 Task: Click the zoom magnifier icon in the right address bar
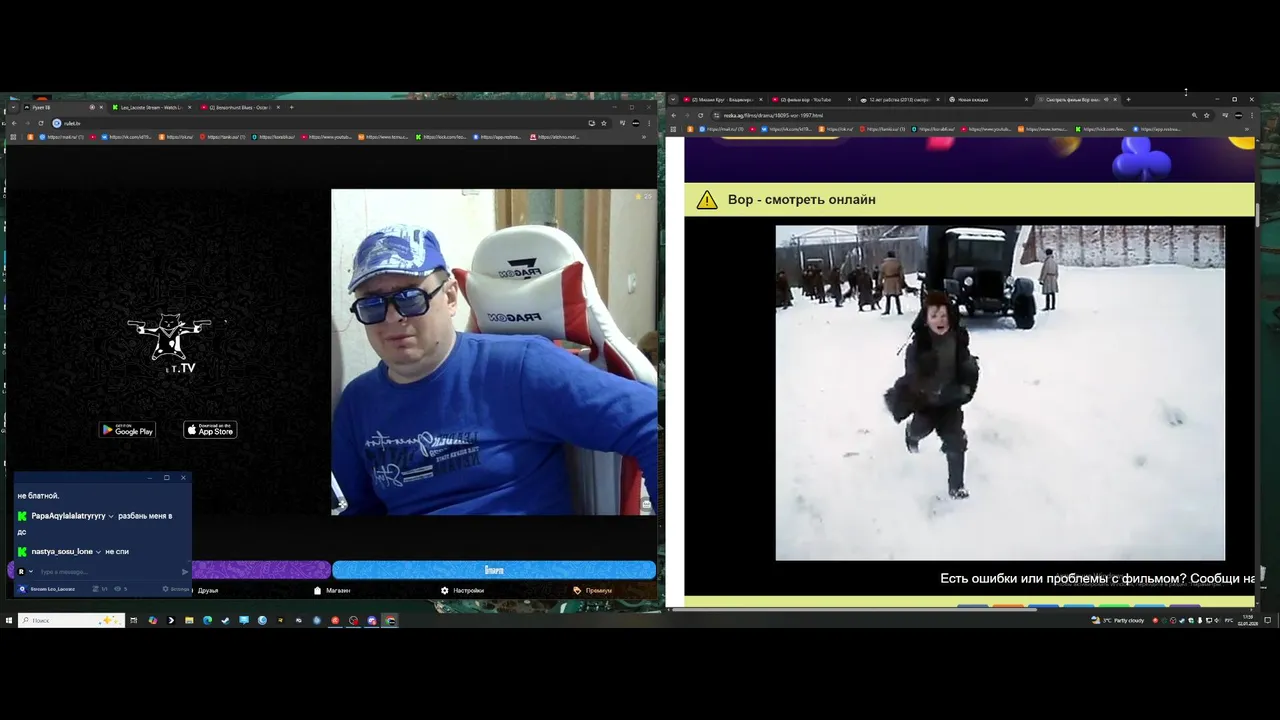point(1194,115)
